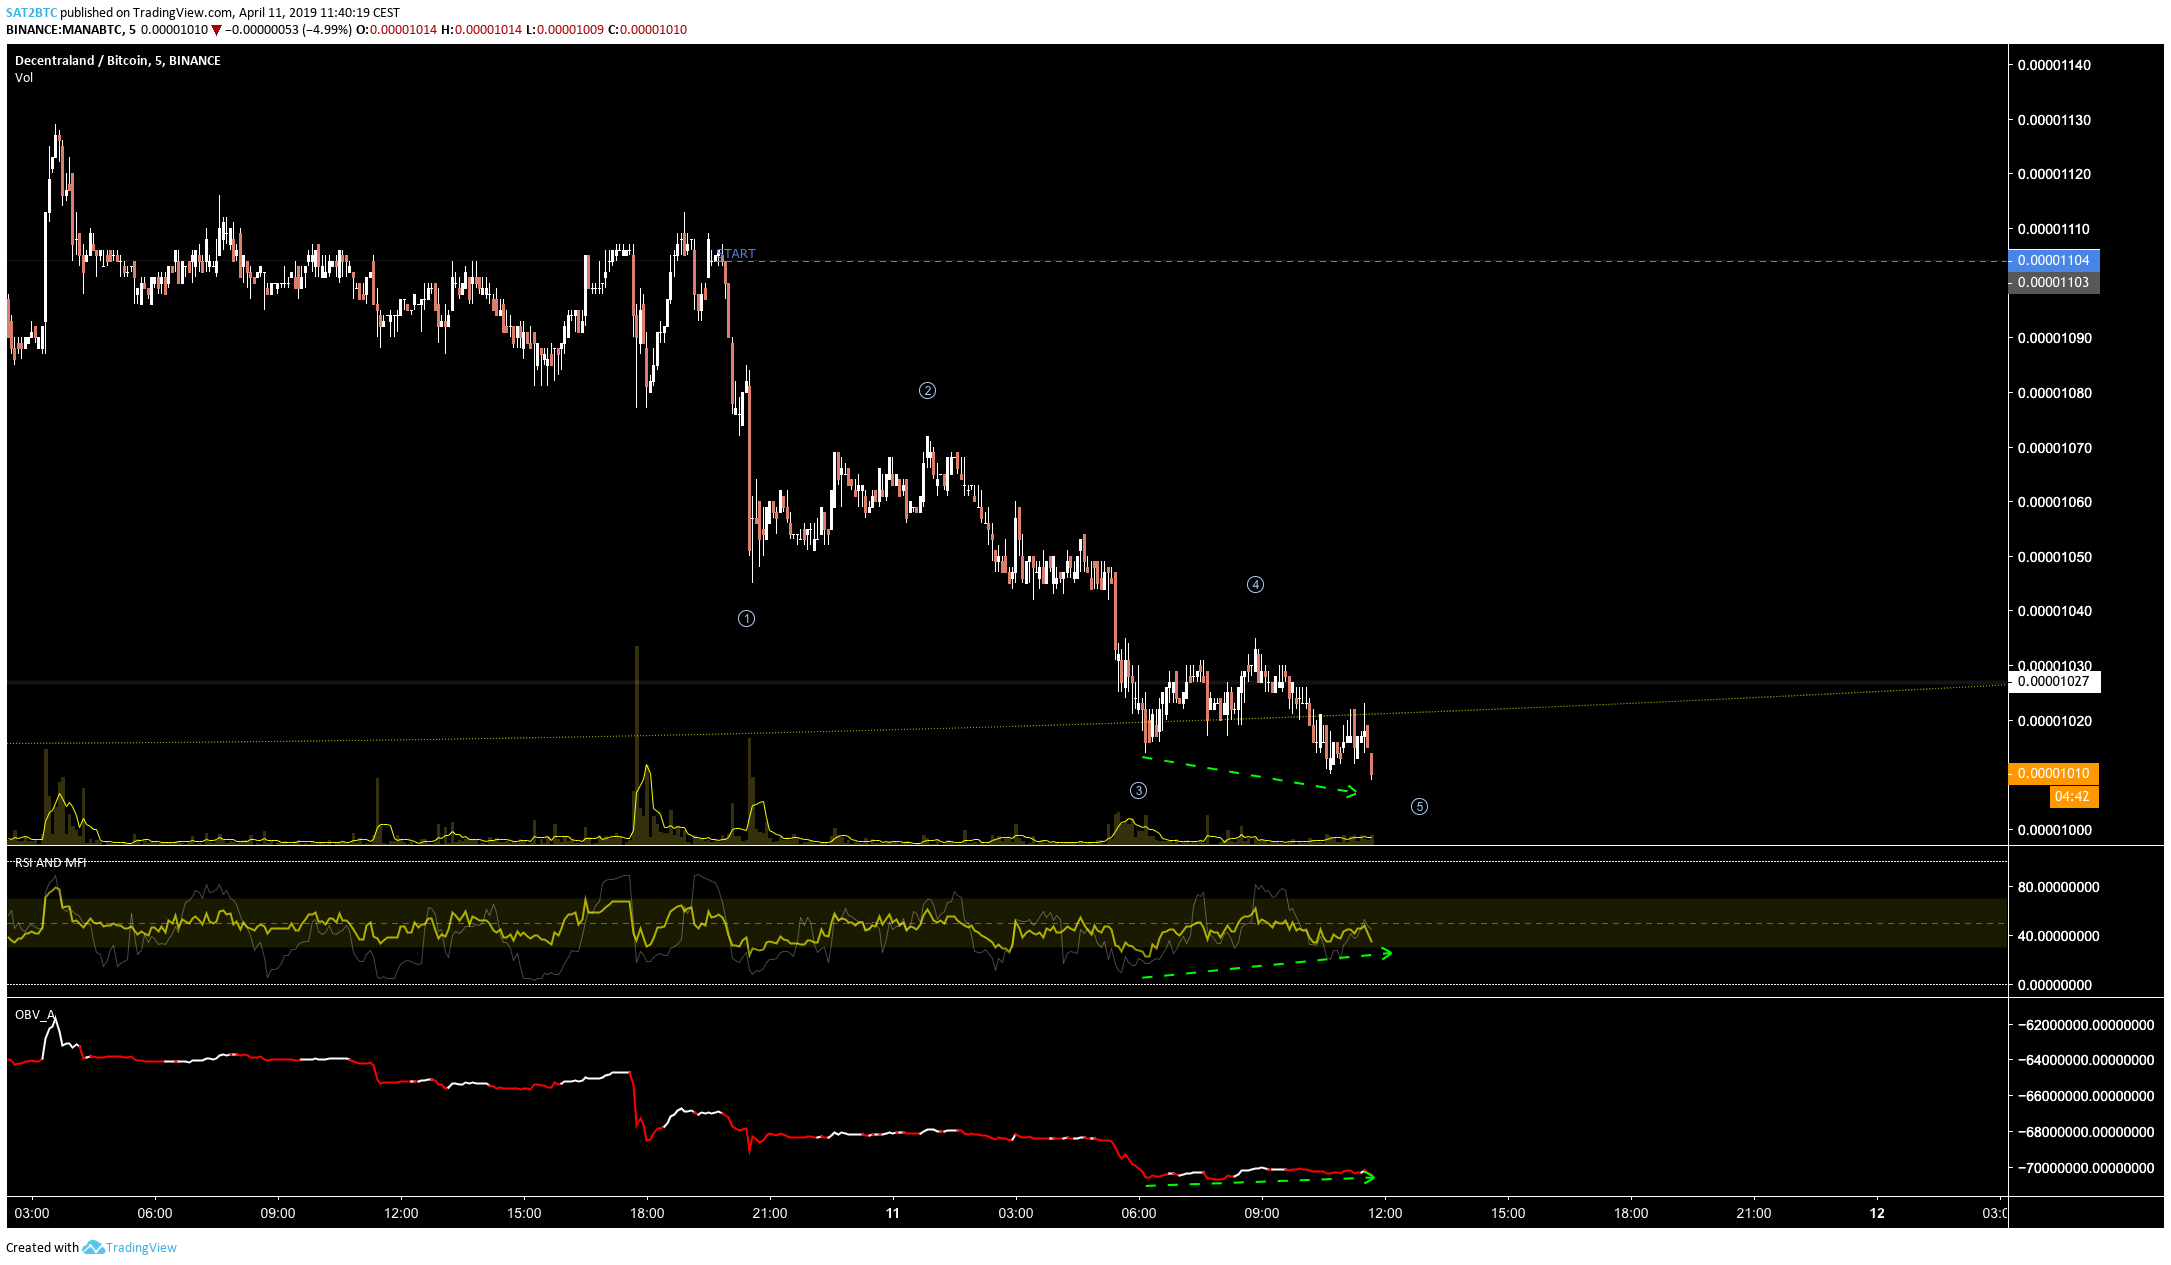Click the 40.00000000 RSI axis label
The image size is (2171, 1265).
pyautogui.click(x=2058, y=936)
